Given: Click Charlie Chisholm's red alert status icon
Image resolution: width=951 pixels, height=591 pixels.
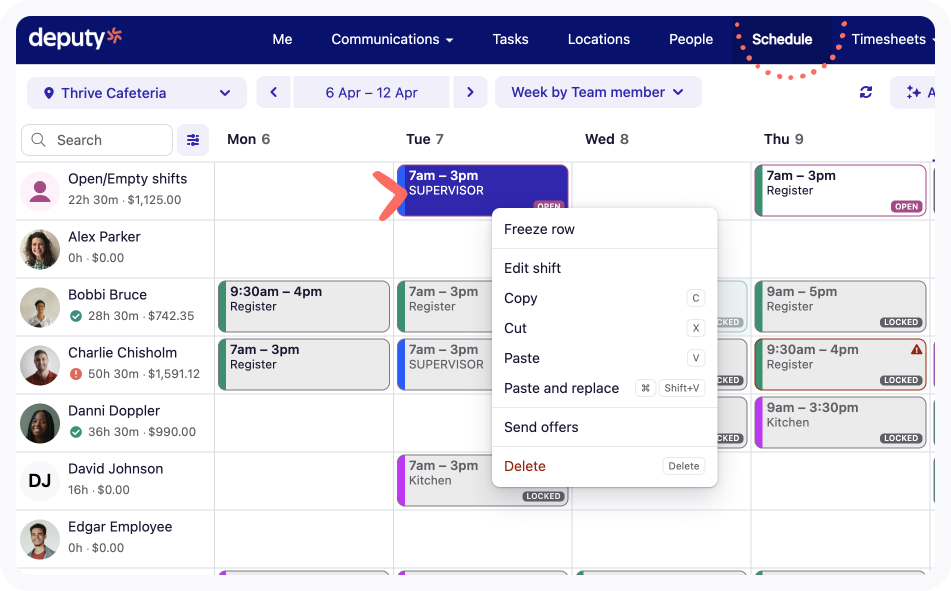Looking at the screenshot, I should pos(76,374).
